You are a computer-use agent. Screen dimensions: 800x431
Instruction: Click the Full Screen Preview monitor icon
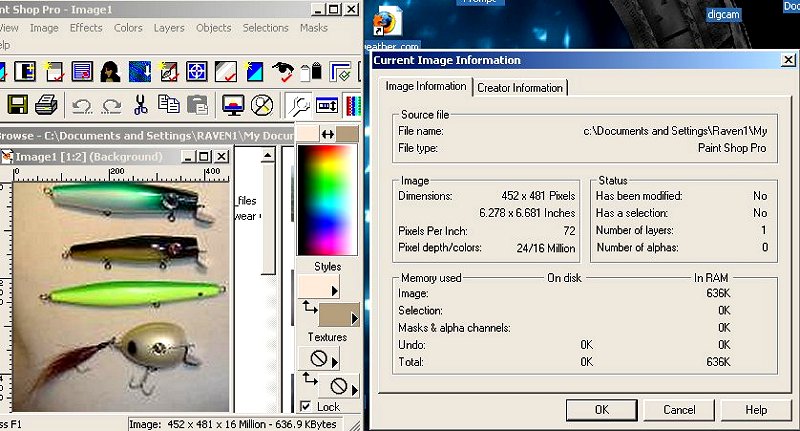pyautogui.click(x=233, y=105)
